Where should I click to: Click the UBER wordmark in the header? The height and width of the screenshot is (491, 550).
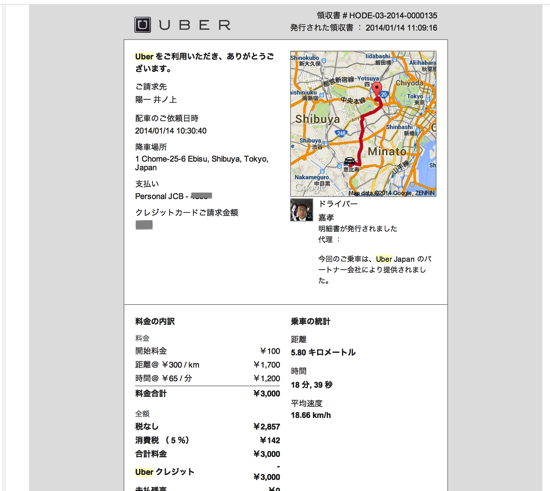click(195, 25)
